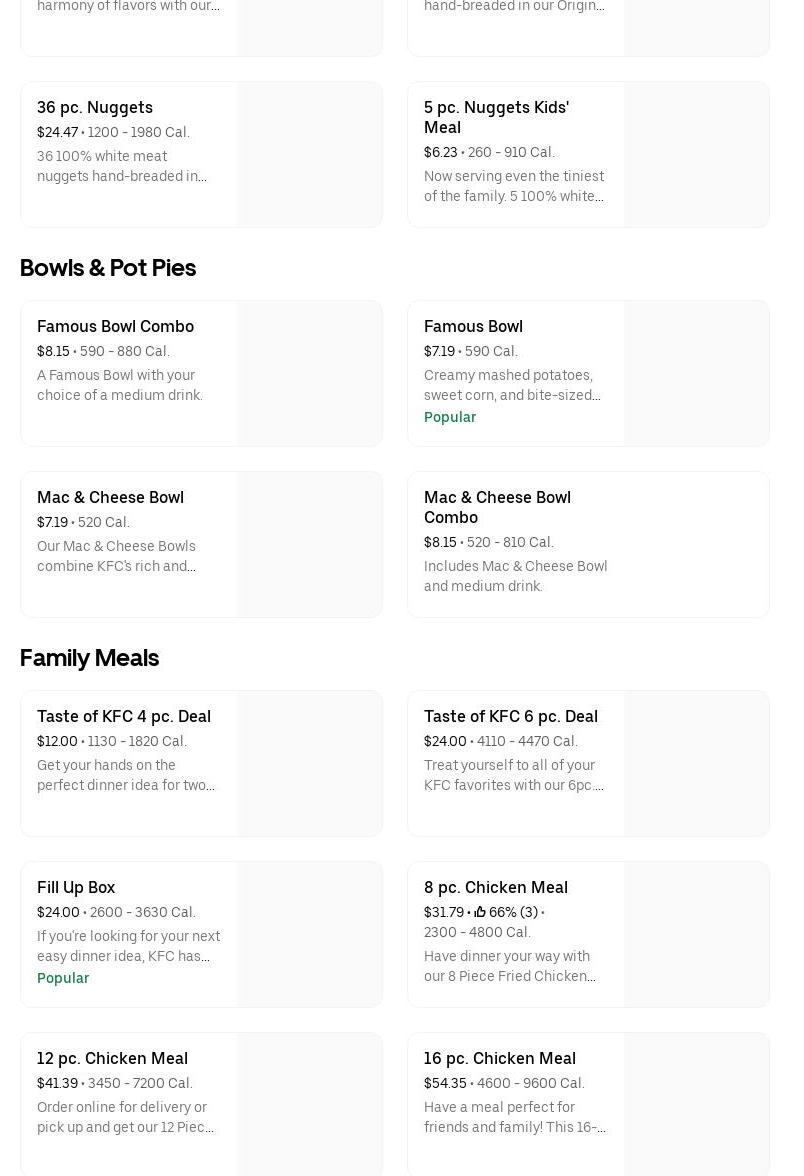Click the Popular label under Famous Bowl
The image size is (804, 1176).
(450, 417)
